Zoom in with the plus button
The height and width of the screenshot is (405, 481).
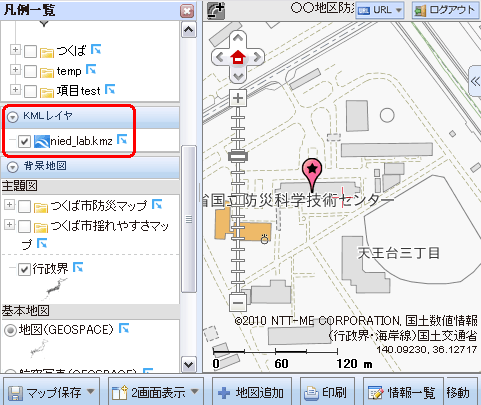pos(238,98)
